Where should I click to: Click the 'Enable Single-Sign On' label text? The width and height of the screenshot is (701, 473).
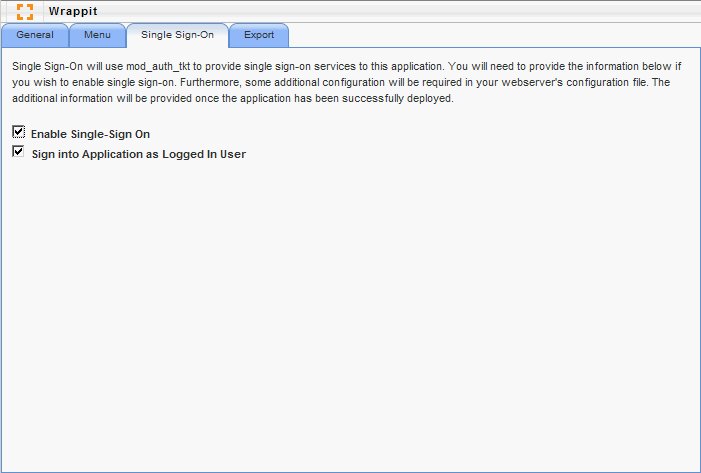(90, 133)
